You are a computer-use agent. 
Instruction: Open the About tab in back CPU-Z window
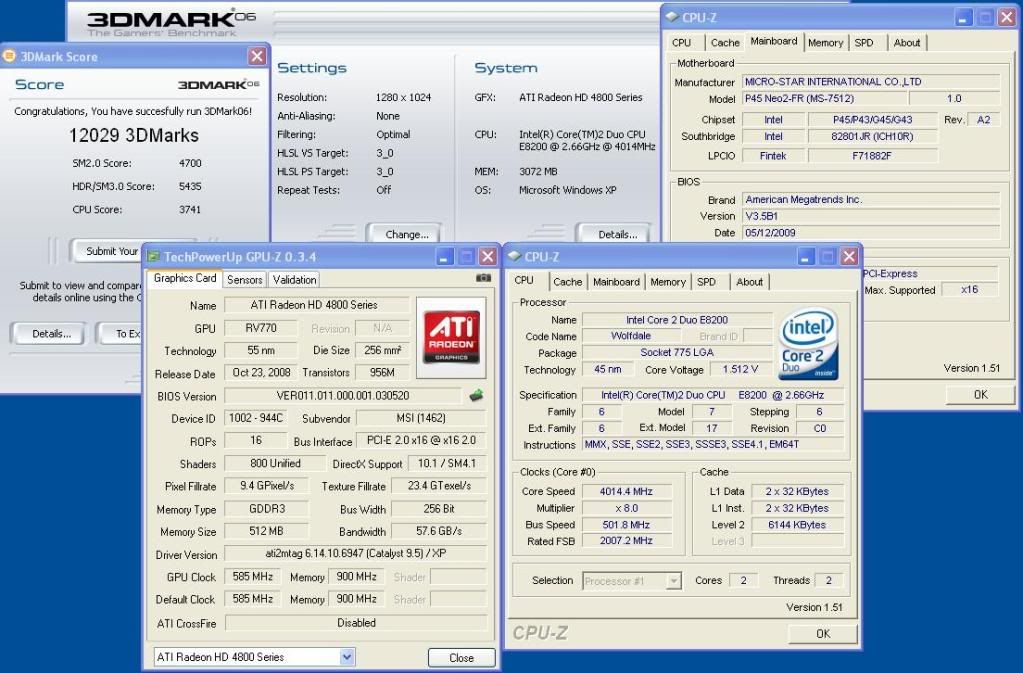click(x=907, y=42)
